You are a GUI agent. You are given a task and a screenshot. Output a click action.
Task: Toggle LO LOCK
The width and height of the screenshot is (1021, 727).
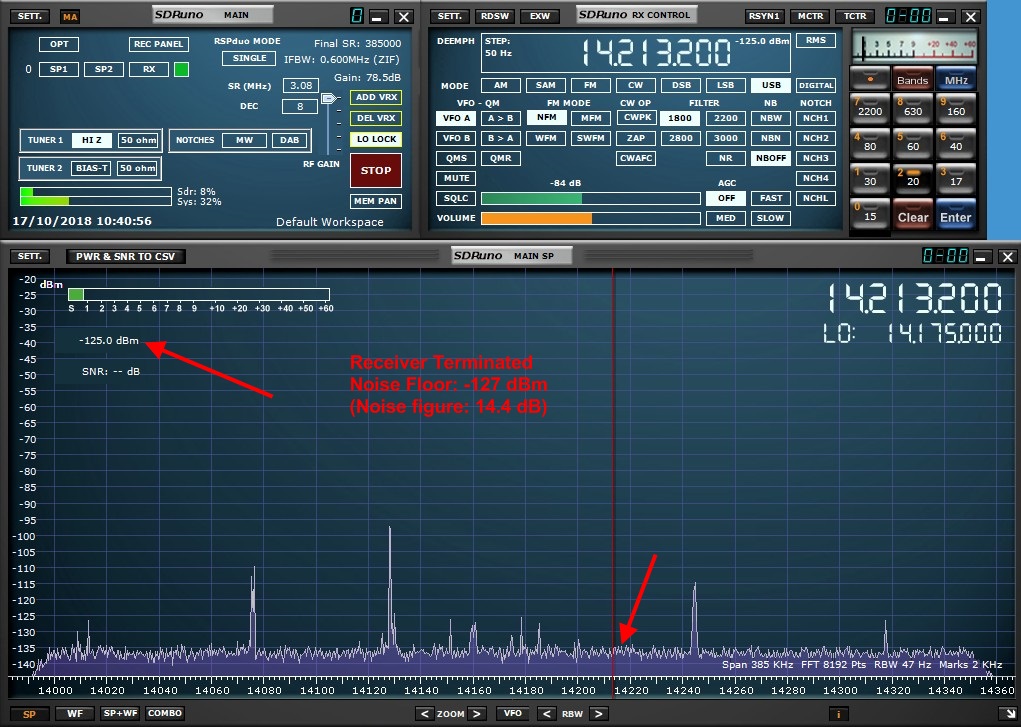pos(376,139)
